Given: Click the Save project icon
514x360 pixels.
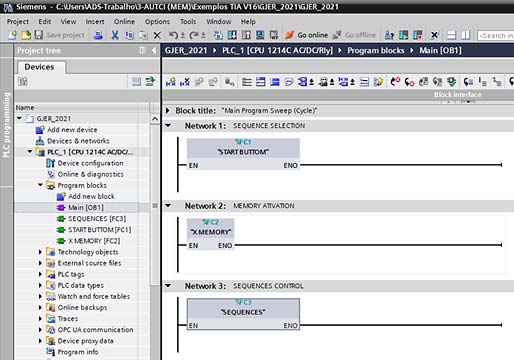Looking at the screenshot, I should click(39, 35).
